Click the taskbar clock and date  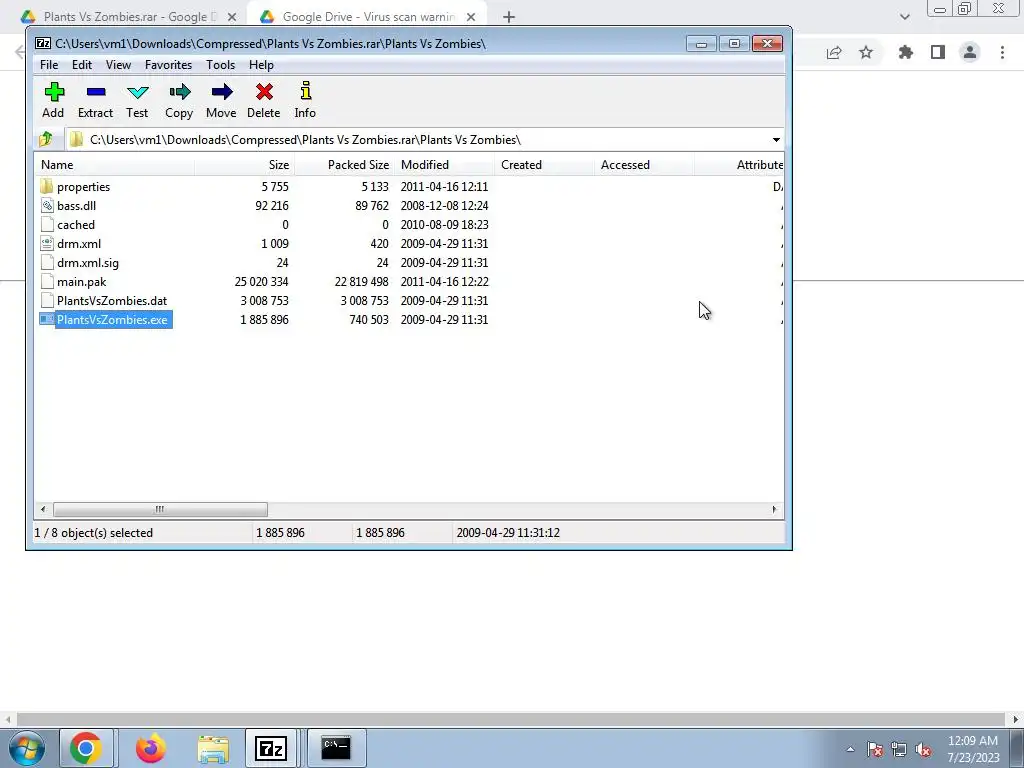[973, 749]
